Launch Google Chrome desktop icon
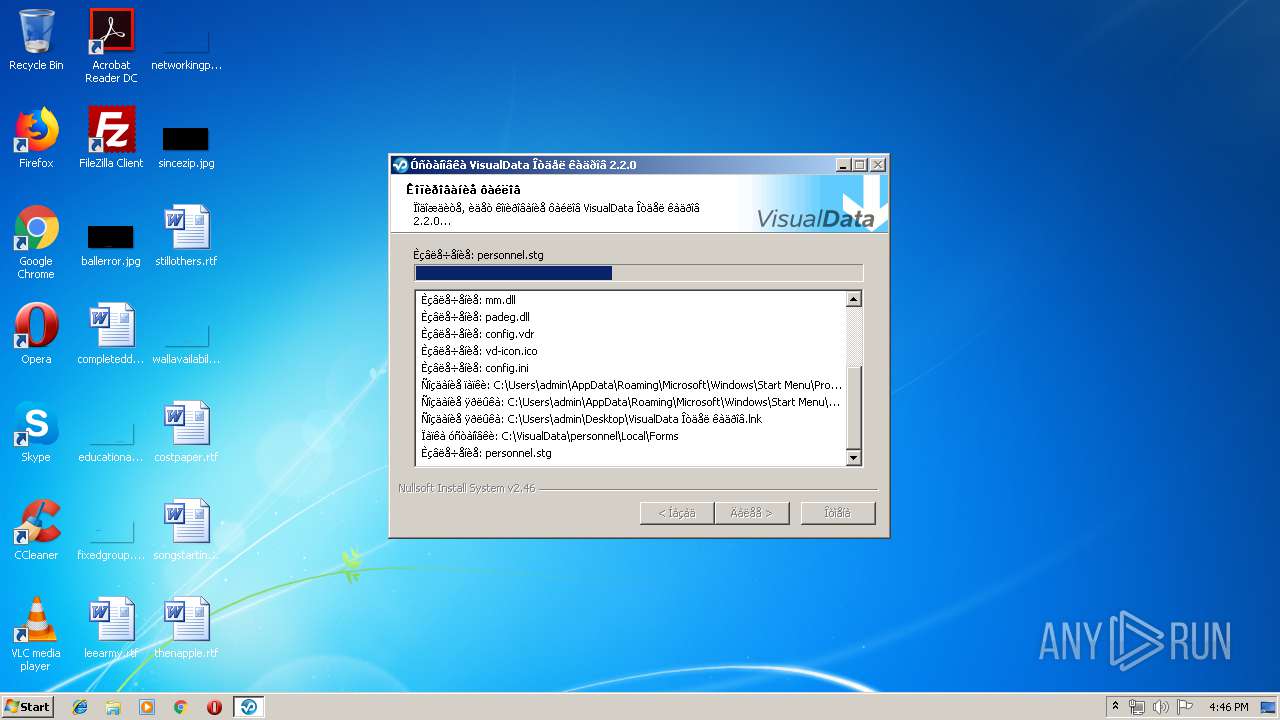 (x=36, y=242)
